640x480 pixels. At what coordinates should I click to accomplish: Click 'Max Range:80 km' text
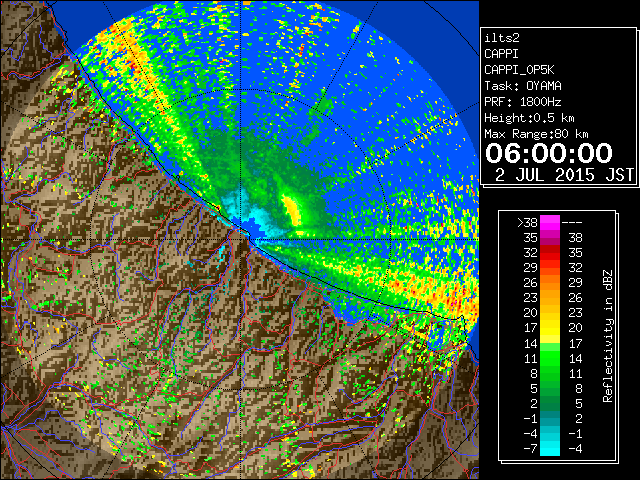536,134
